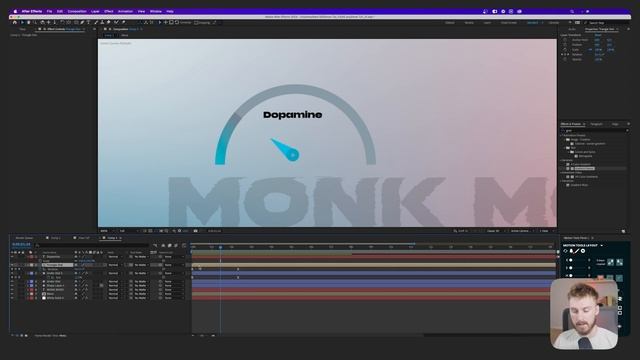The image size is (640, 360).
Task: Switch to the Audio panel tab
Action: coord(572,29)
